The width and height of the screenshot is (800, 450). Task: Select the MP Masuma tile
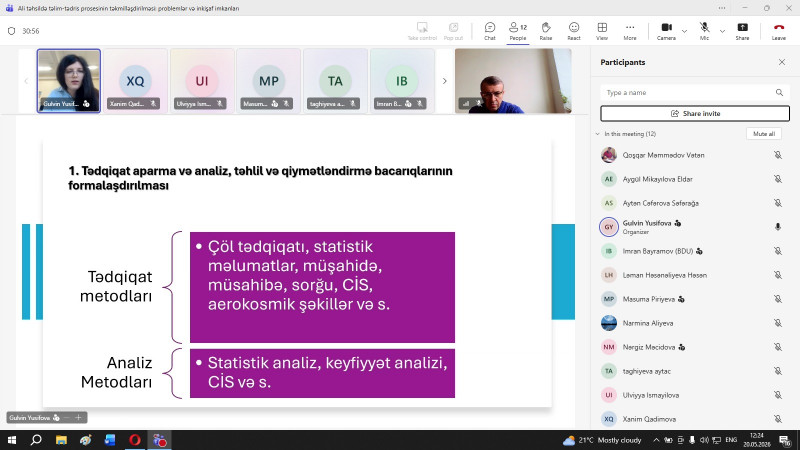click(x=268, y=81)
